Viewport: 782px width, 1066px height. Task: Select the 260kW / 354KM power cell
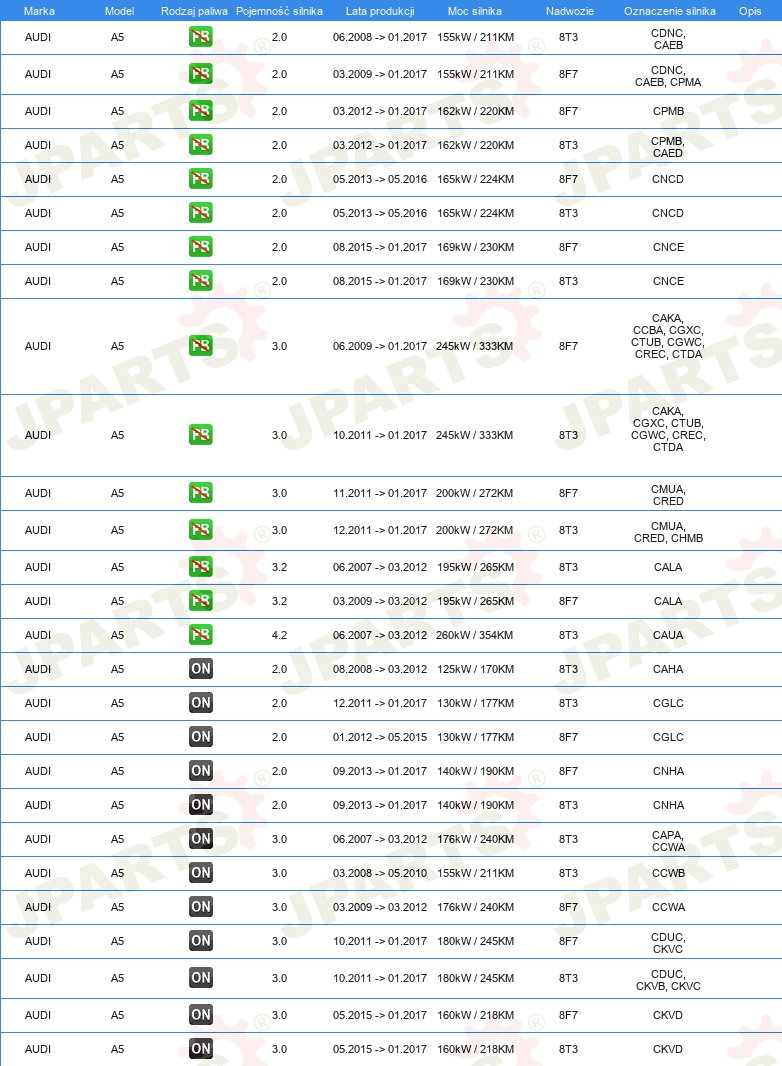click(x=475, y=635)
